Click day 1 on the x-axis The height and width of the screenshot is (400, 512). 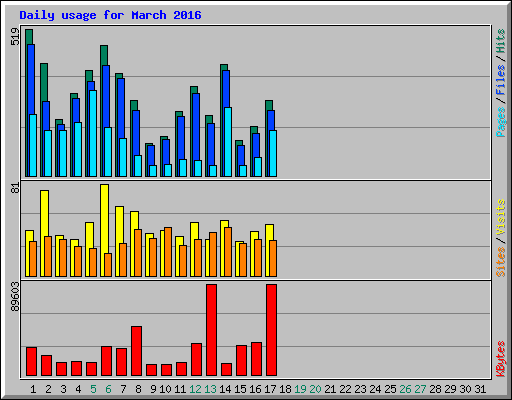[33, 389]
